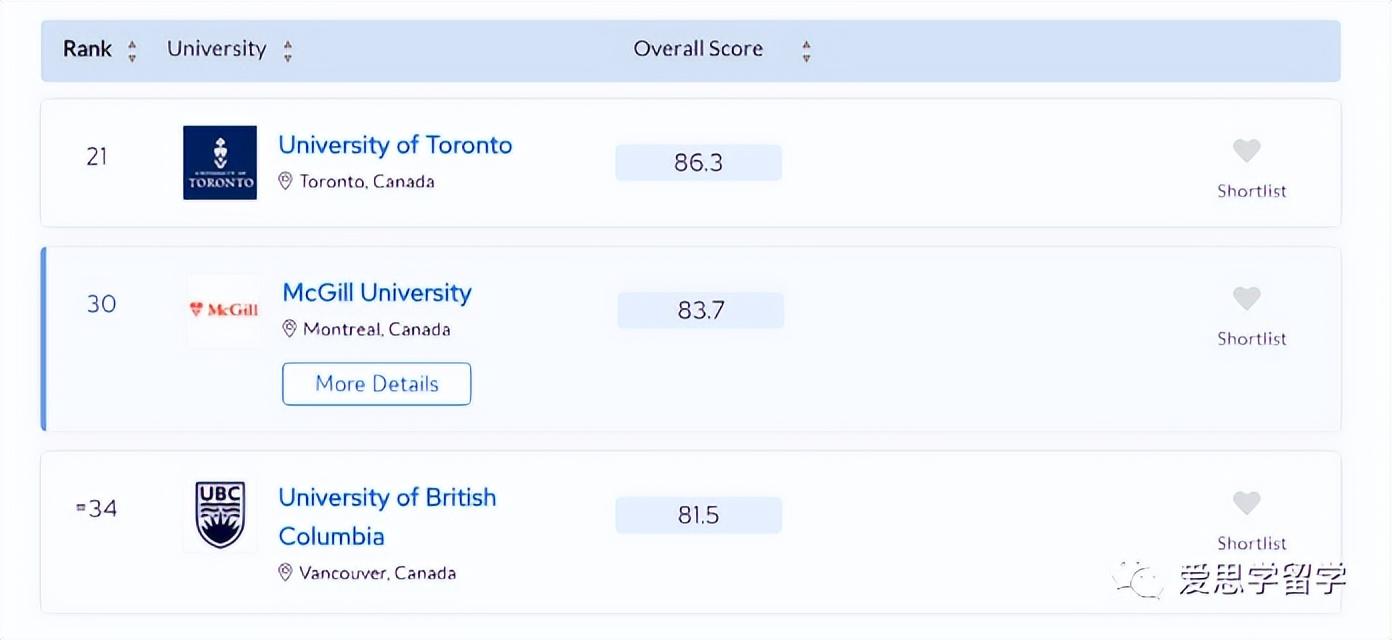
Task: Sort by Rank arrows
Action: click(132, 51)
